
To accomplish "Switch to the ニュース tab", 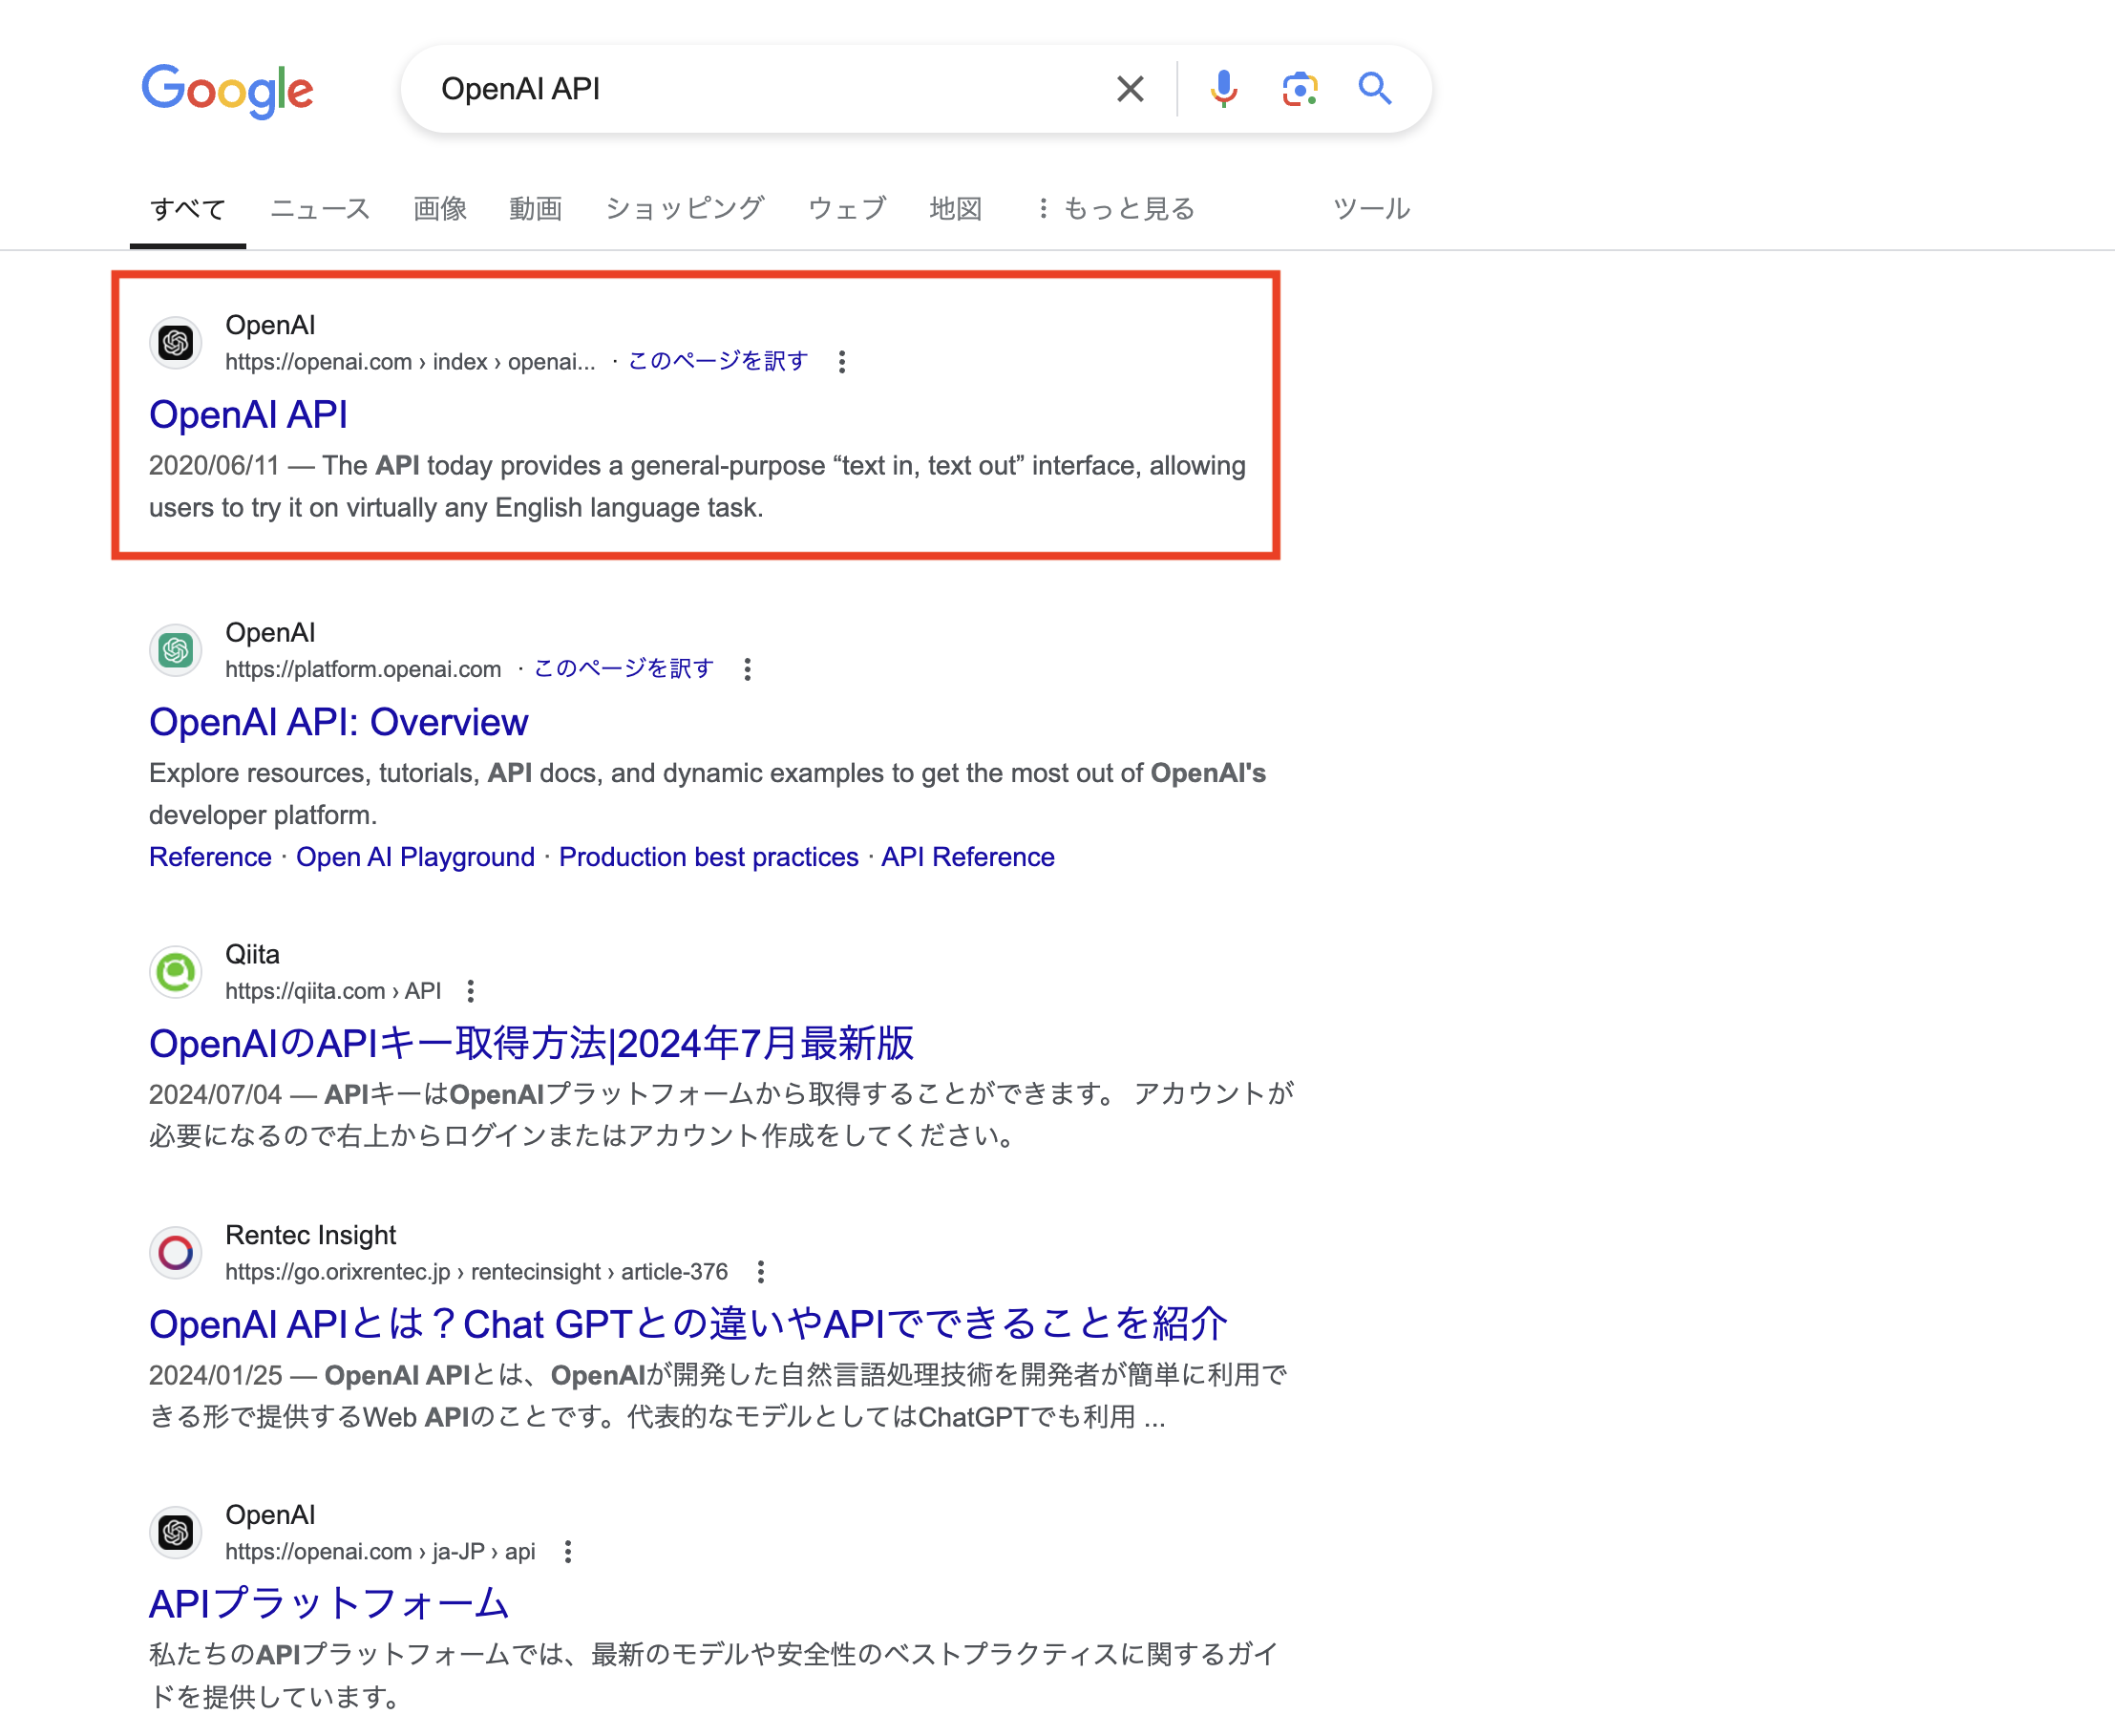I will pos(319,208).
